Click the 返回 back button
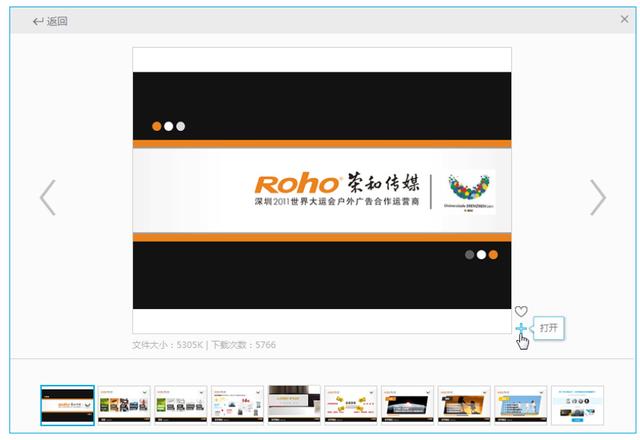The height and width of the screenshot is (440, 640). click(x=50, y=21)
